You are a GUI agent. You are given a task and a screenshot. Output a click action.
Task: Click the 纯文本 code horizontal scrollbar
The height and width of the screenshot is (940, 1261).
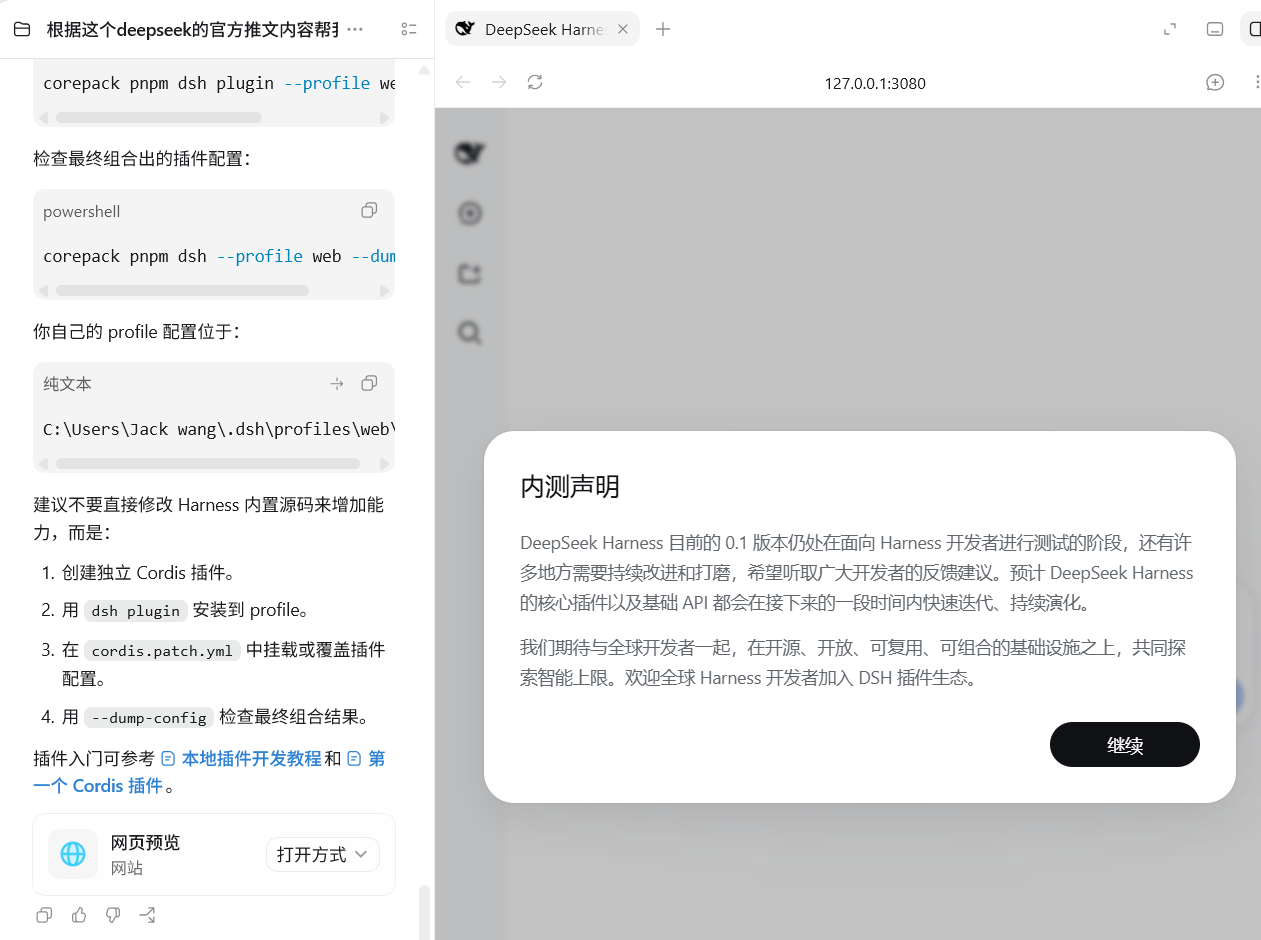(208, 464)
